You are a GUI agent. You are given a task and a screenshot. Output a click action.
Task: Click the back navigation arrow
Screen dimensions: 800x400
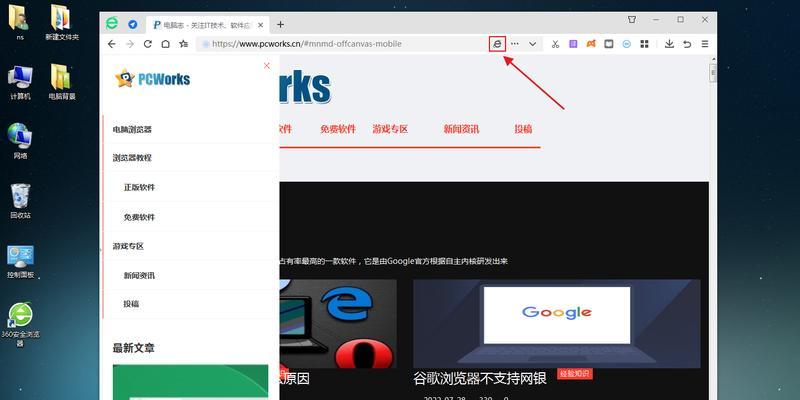[112, 44]
